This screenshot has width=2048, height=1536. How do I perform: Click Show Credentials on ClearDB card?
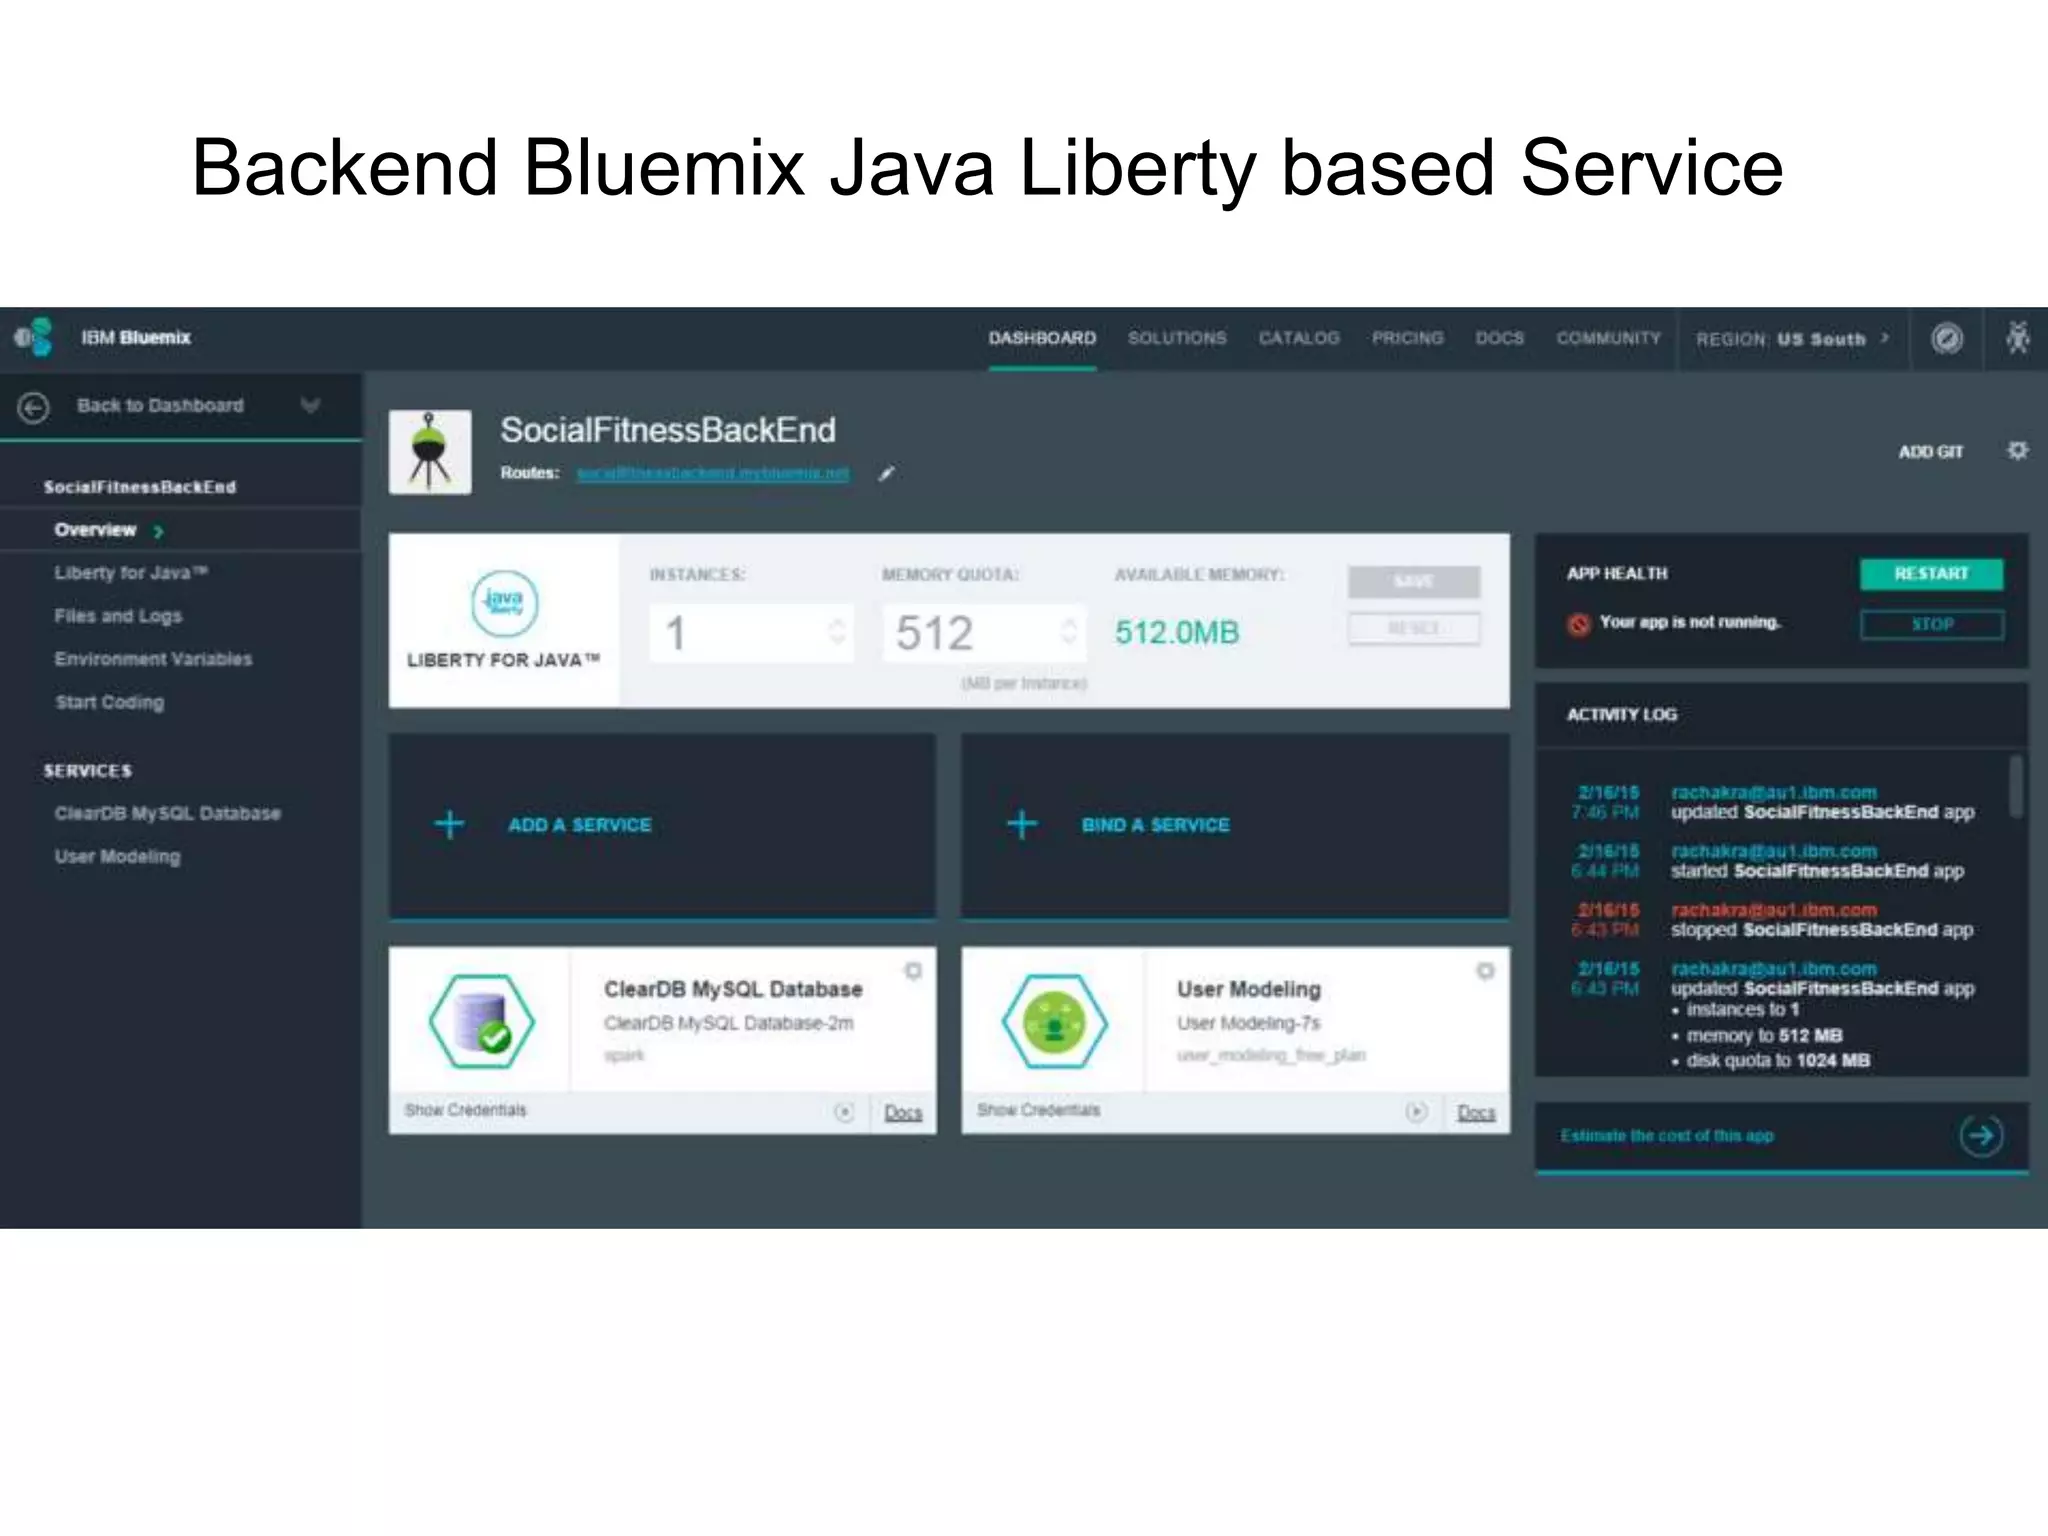tap(465, 1110)
